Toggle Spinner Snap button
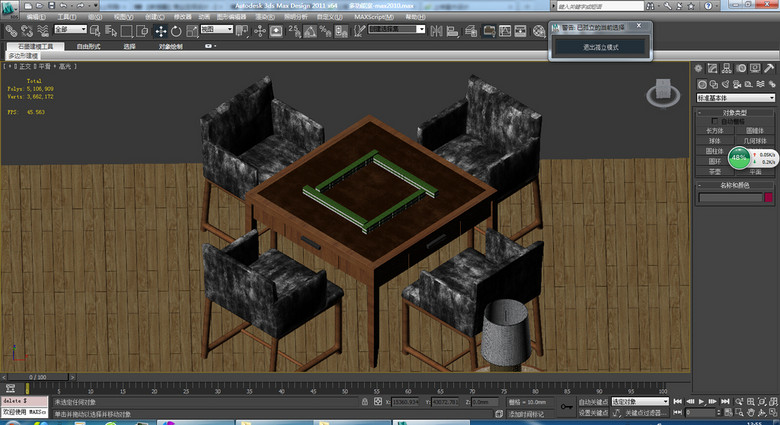The image size is (780, 425). click(x=341, y=31)
